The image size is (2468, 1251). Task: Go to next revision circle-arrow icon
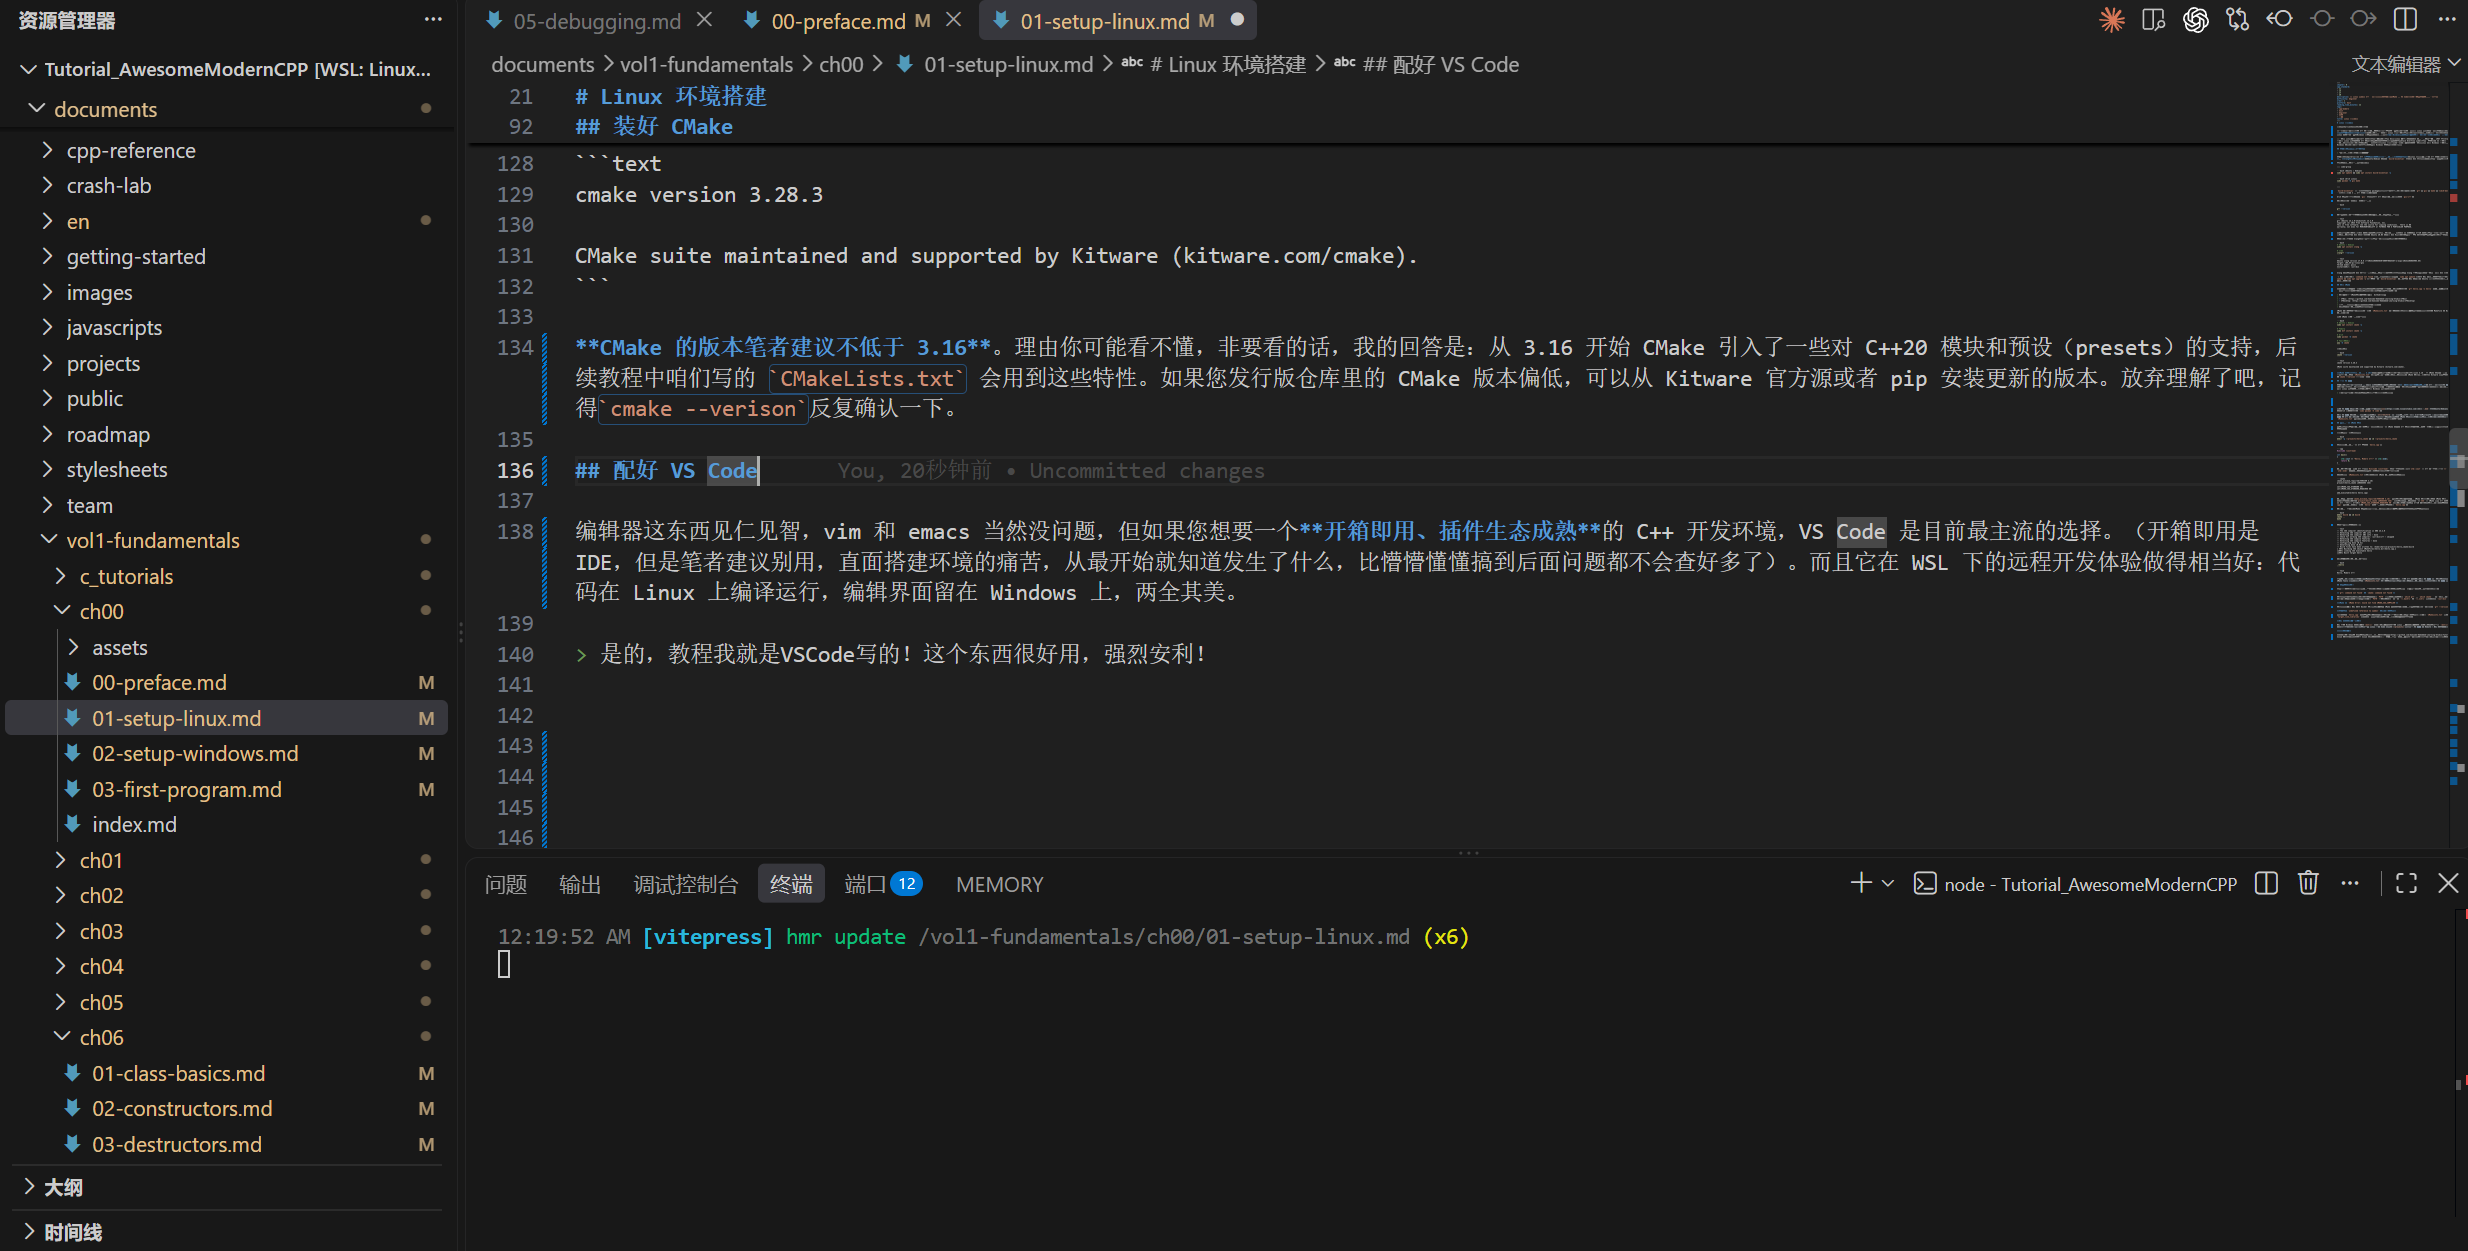tap(2364, 20)
